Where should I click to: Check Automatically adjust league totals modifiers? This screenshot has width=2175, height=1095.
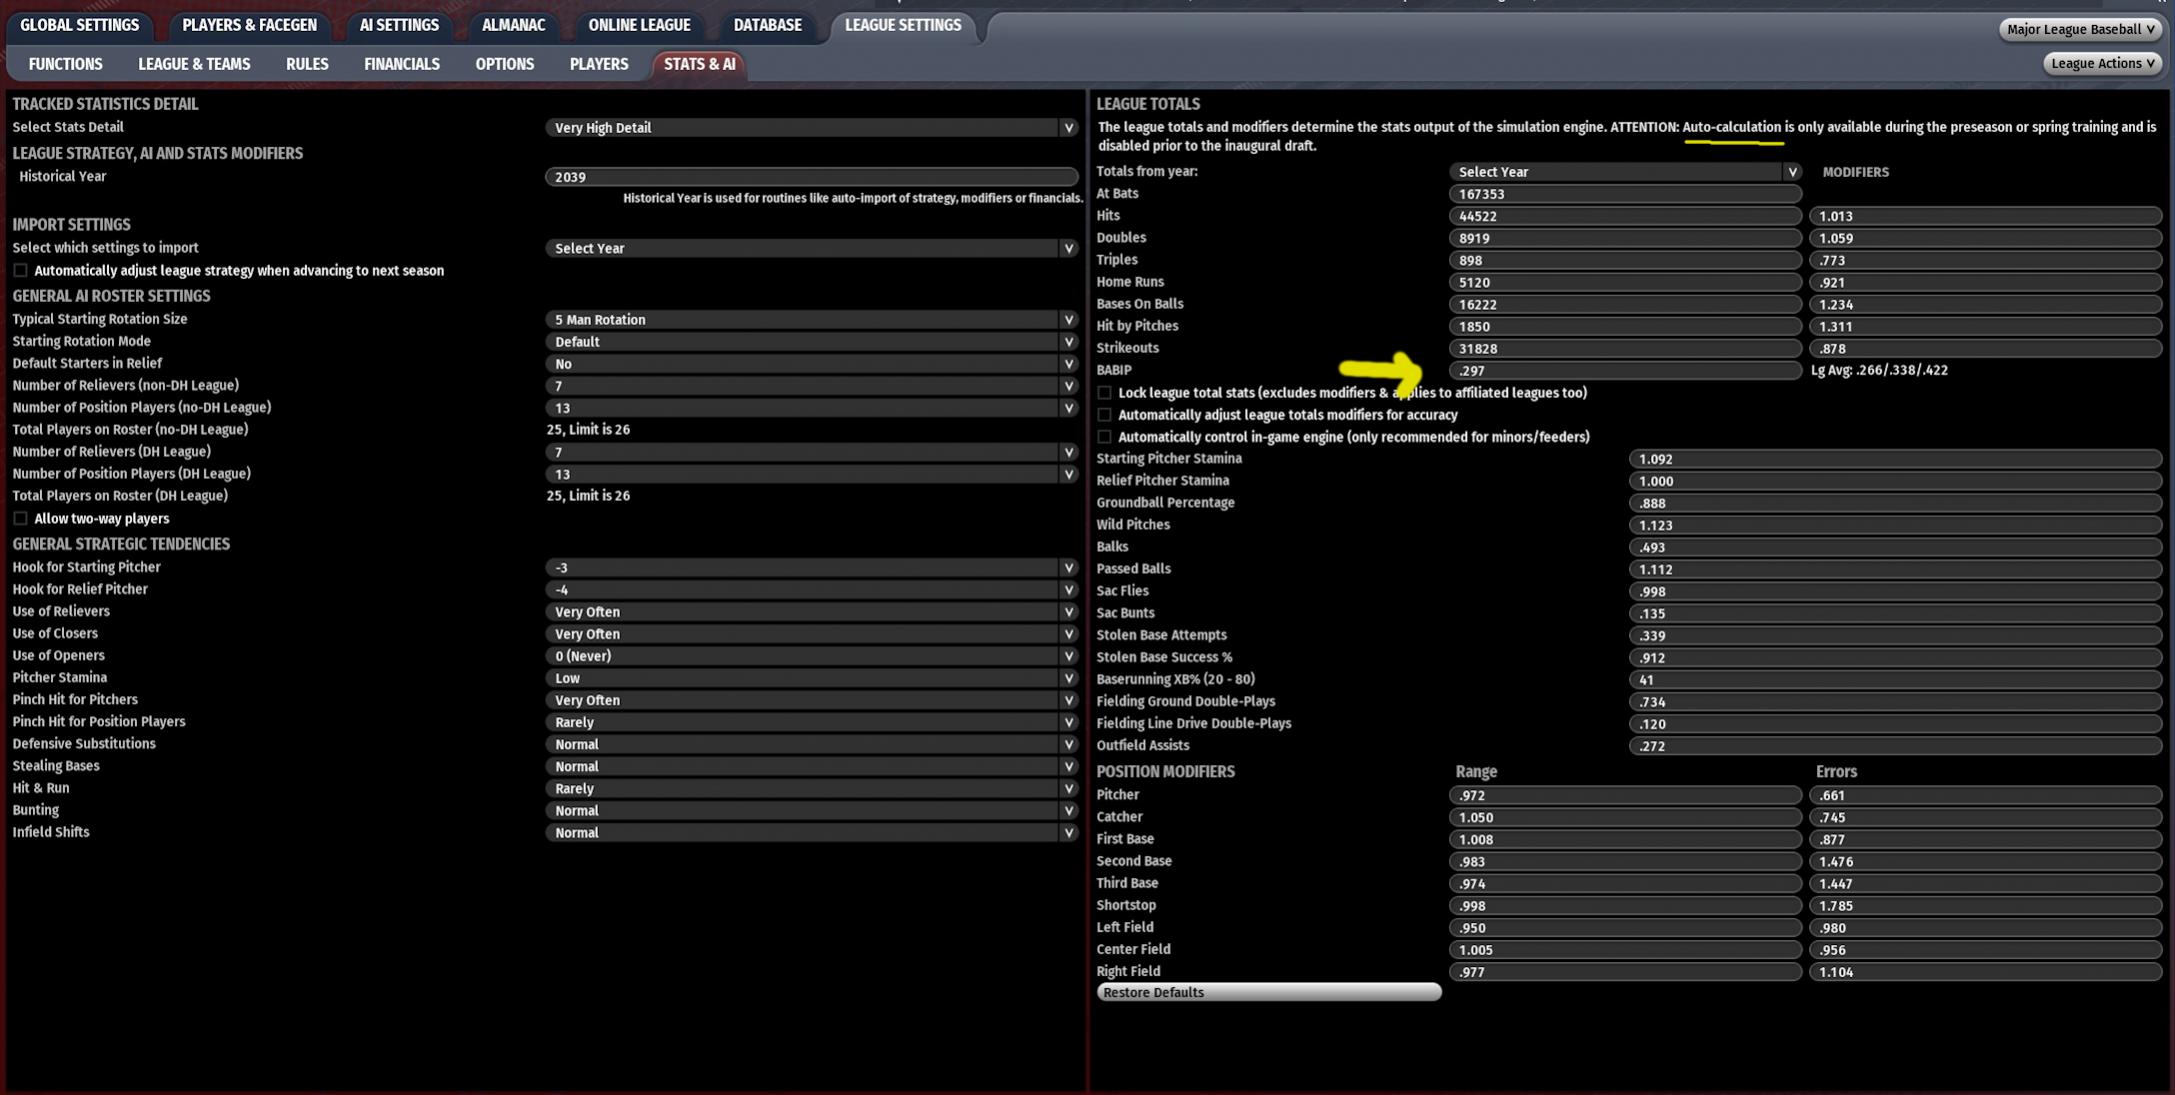(1105, 415)
